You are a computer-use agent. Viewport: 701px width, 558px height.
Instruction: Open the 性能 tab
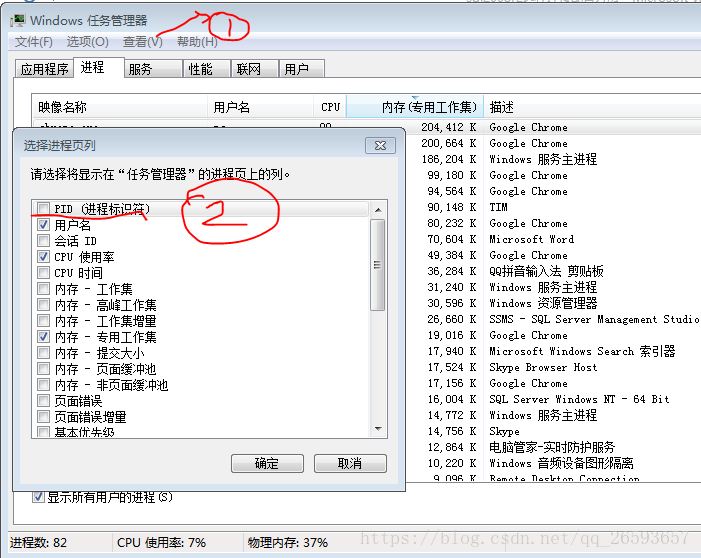click(x=207, y=69)
